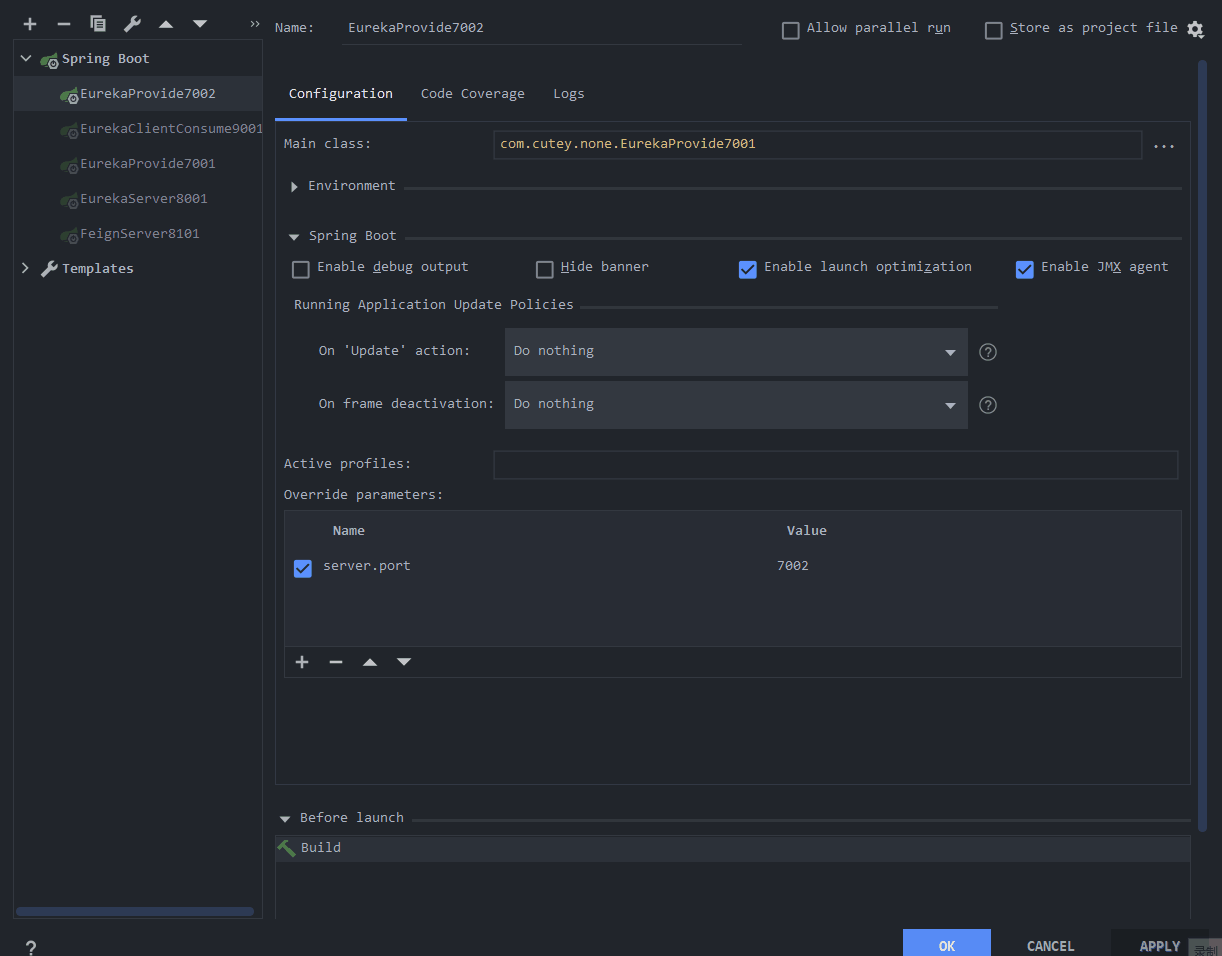Open the dialog help question mark
This screenshot has width=1222, height=956.
pyautogui.click(x=31, y=947)
